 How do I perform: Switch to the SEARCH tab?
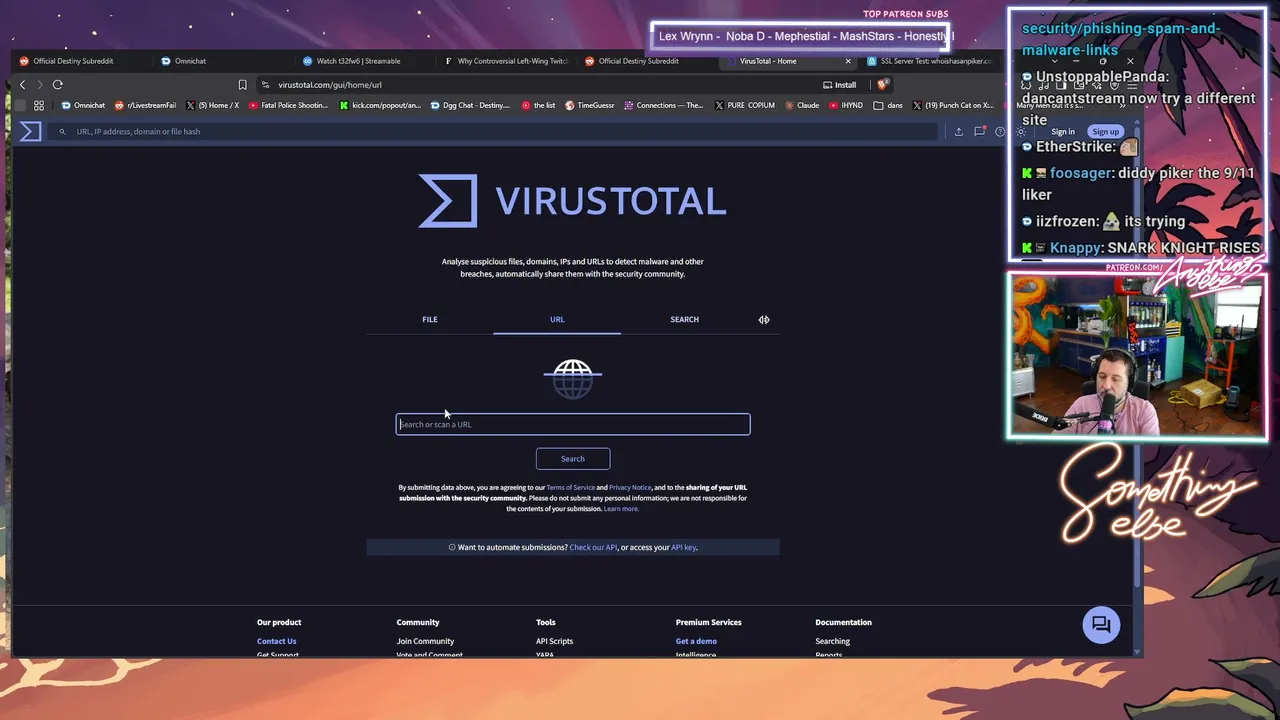point(685,319)
